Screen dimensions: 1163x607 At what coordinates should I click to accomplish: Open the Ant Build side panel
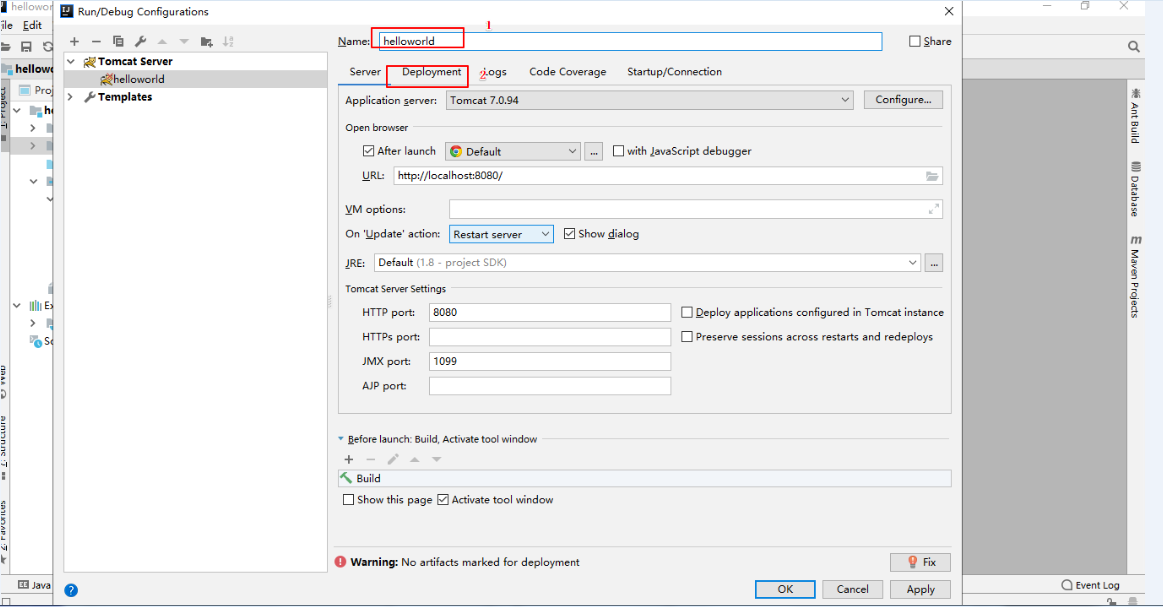click(x=1136, y=116)
